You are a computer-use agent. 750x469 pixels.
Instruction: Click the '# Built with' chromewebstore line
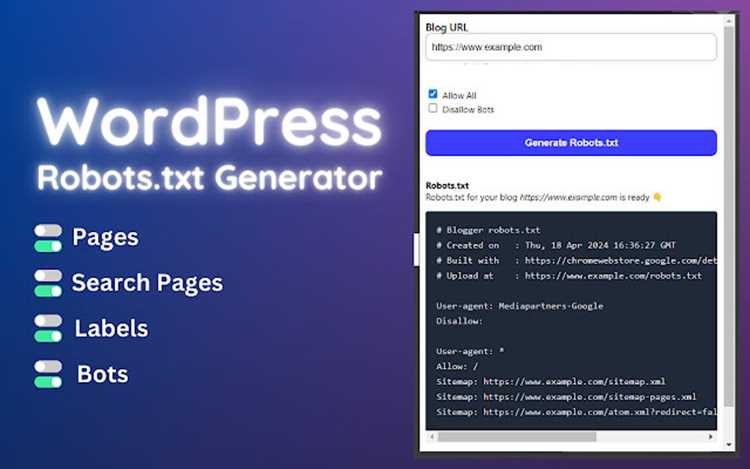tap(576, 260)
